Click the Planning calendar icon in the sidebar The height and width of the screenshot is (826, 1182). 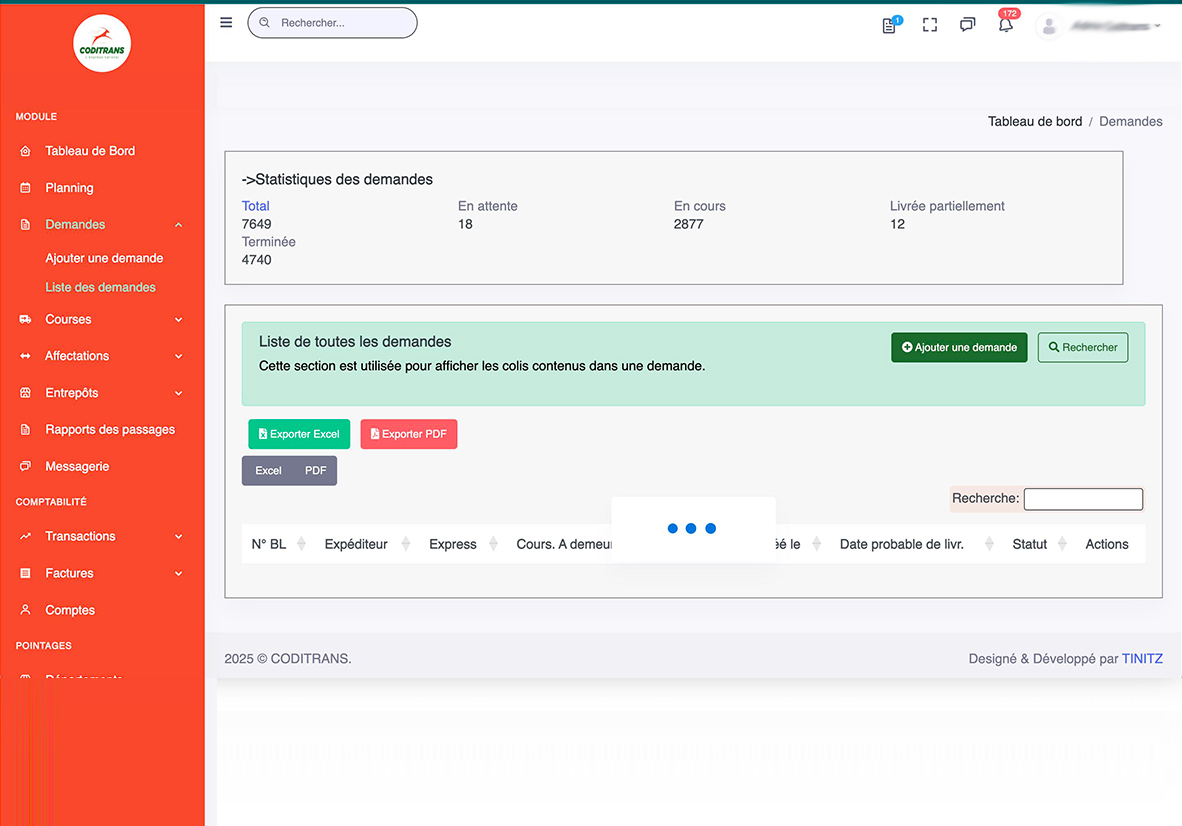(x=24, y=187)
